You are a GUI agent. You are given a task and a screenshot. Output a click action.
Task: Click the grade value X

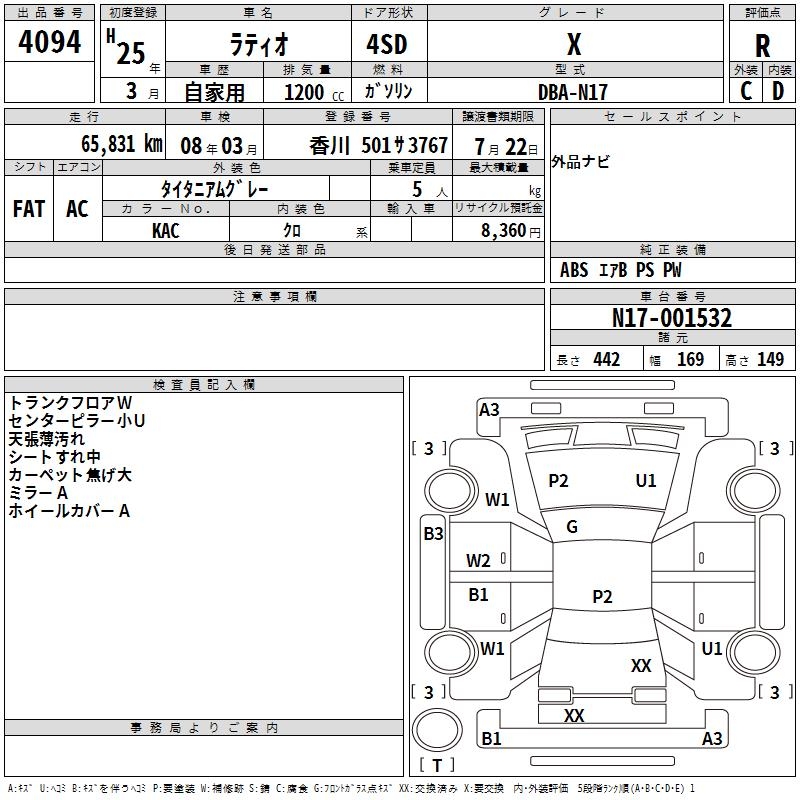574,44
